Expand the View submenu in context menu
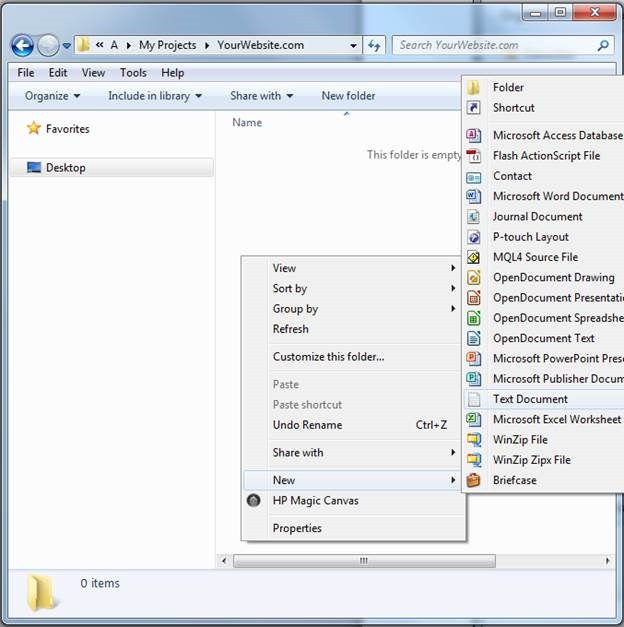Screen dimensions: 624x627 pos(354,268)
